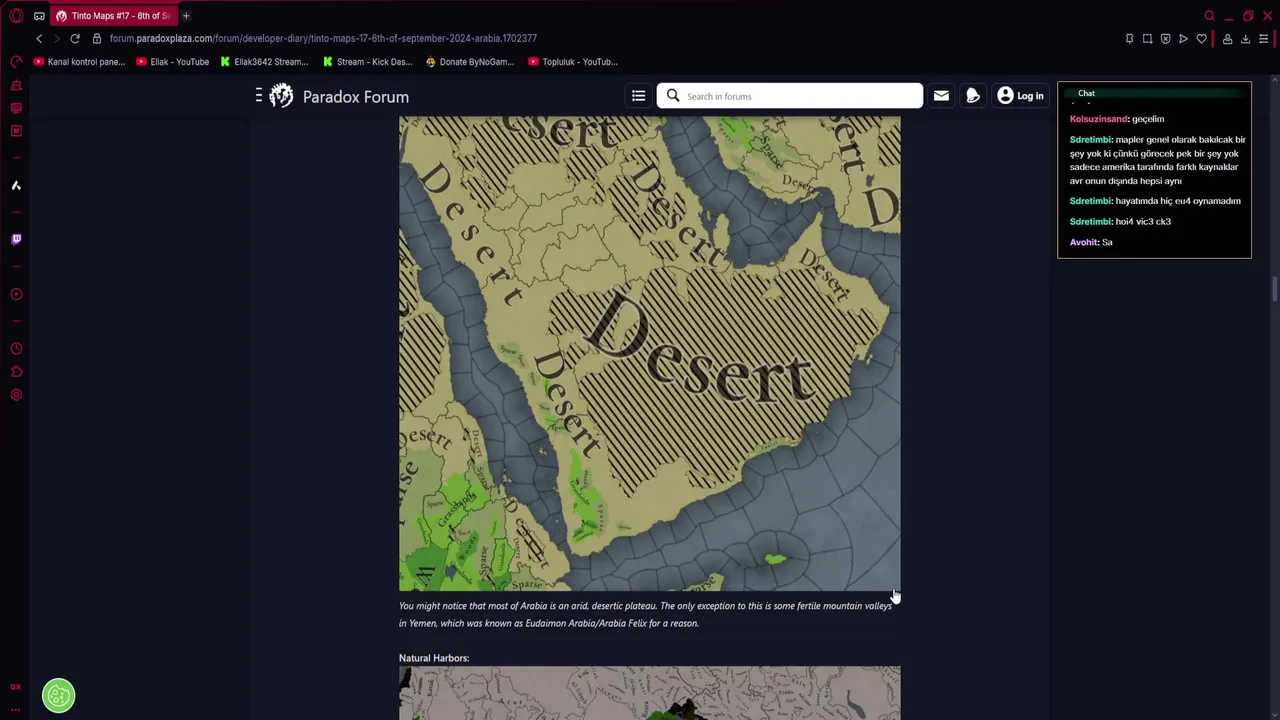Viewport: 1280px width, 720px height.
Task: Open the forum list menu icon
Action: coord(638,96)
